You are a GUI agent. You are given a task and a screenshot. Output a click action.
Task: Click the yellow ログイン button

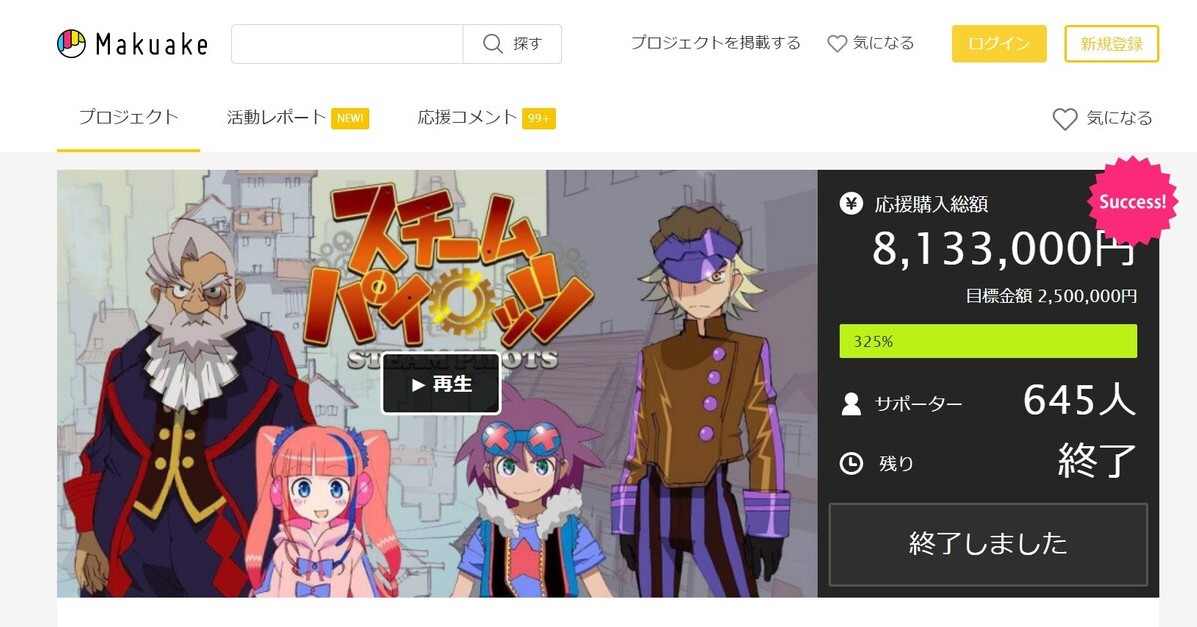pos(999,44)
